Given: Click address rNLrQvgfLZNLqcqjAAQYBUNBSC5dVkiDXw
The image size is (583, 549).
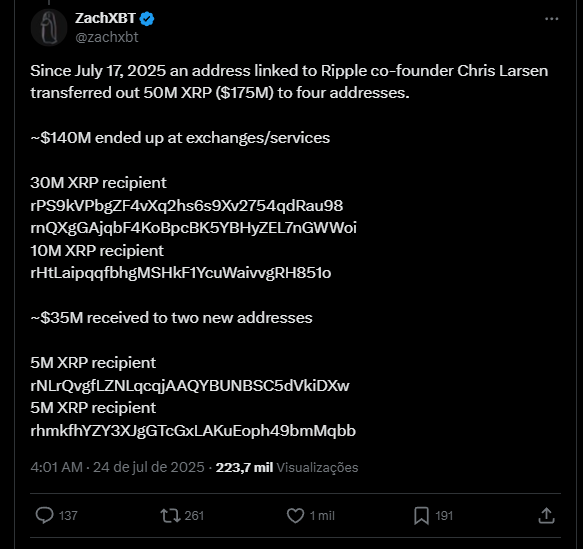Looking at the screenshot, I should tap(190, 386).
